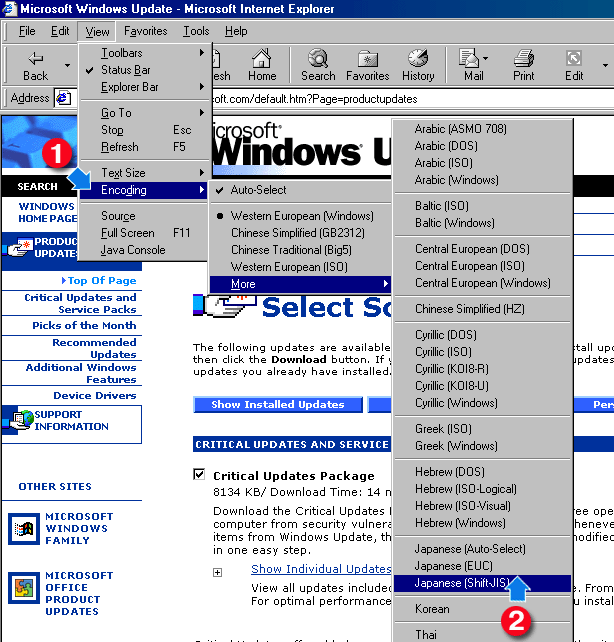Select Greek (Windows) encoding
Viewport: 614px width, 642px height.
pyautogui.click(x=483, y=446)
